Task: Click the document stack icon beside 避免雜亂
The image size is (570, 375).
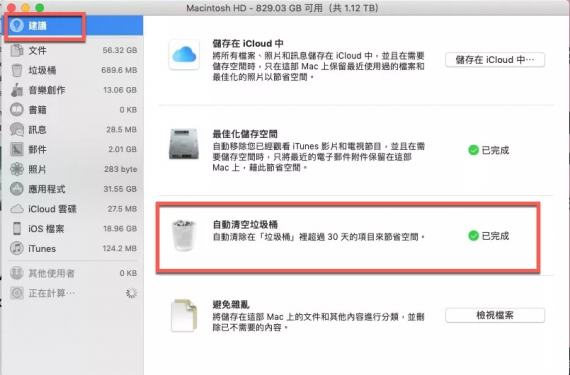Action: click(184, 315)
